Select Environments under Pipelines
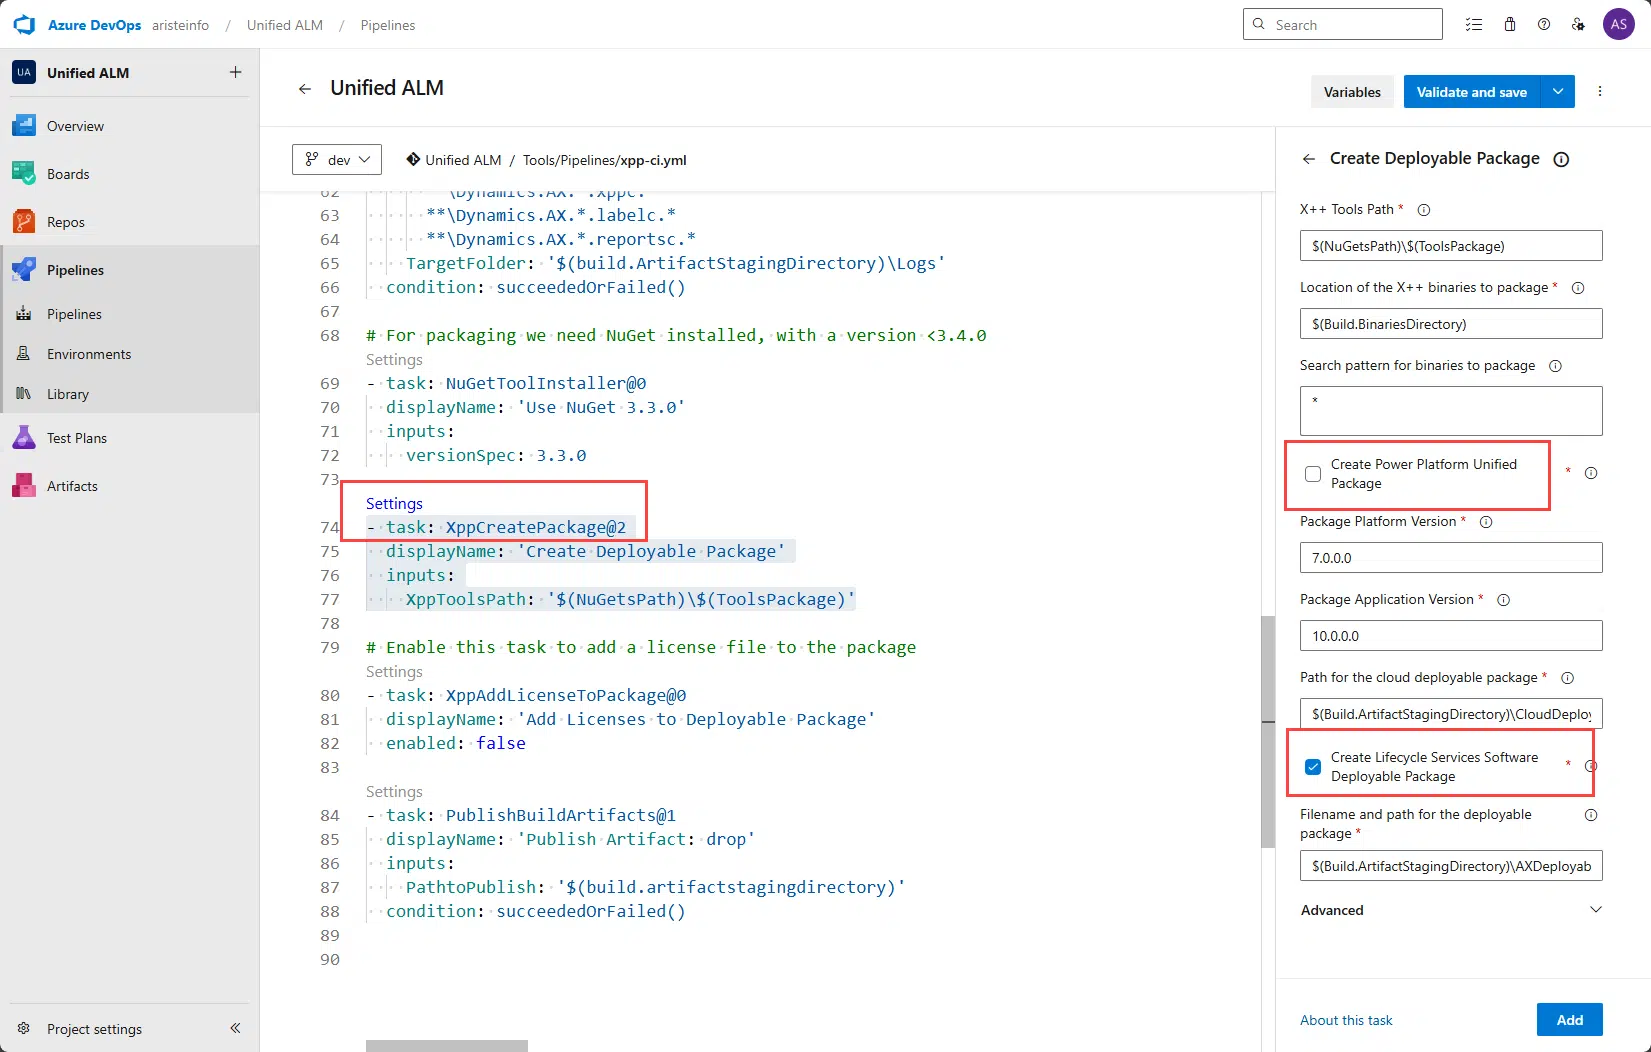 coord(89,354)
